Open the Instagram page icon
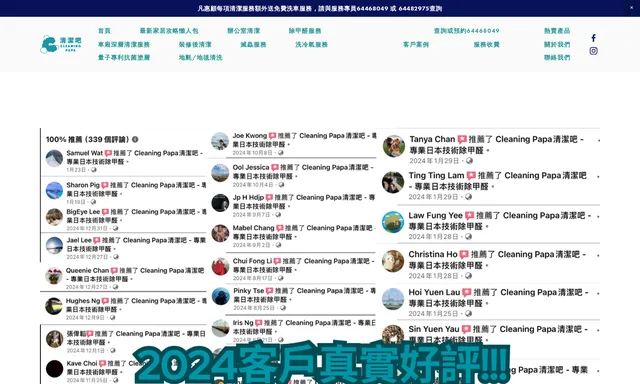The height and width of the screenshot is (384, 640). [x=593, y=51]
